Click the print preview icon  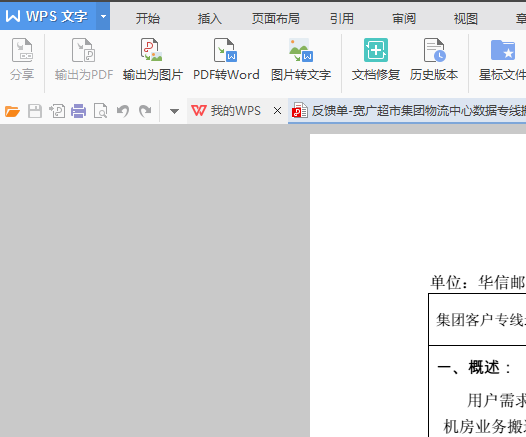(x=101, y=111)
